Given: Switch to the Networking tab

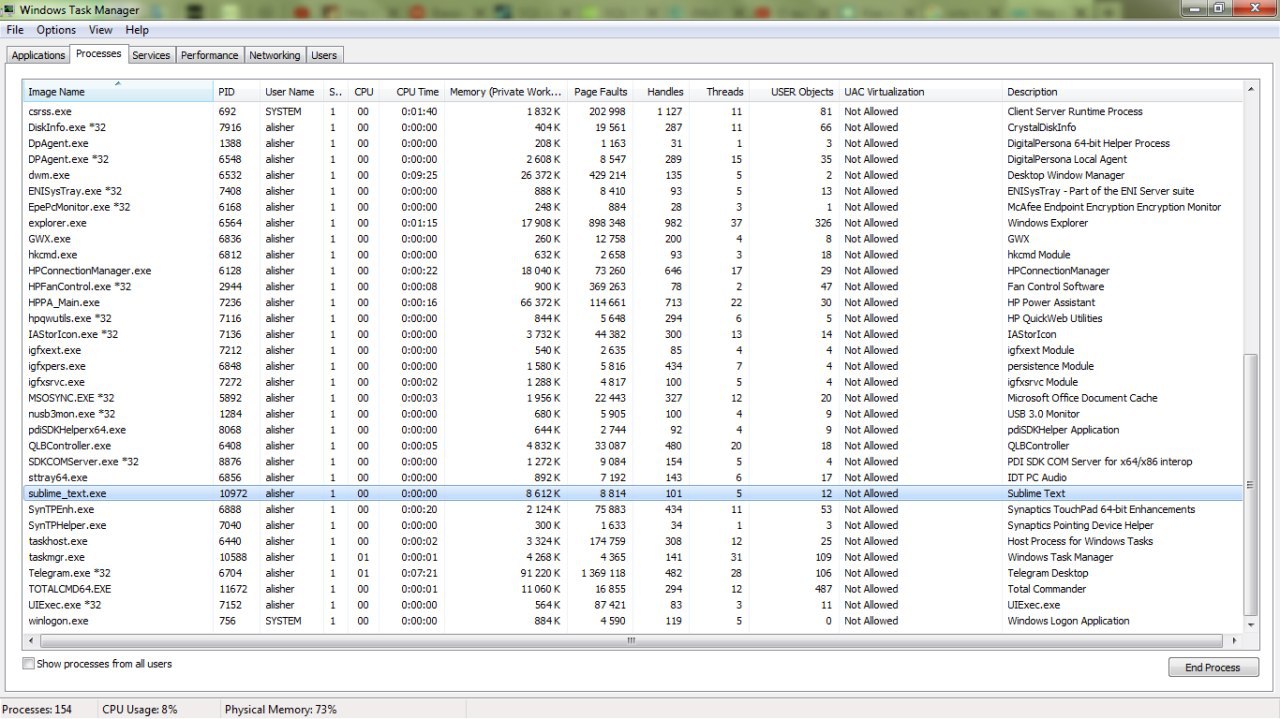Looking at the screenshot, I should coord(274,55).
